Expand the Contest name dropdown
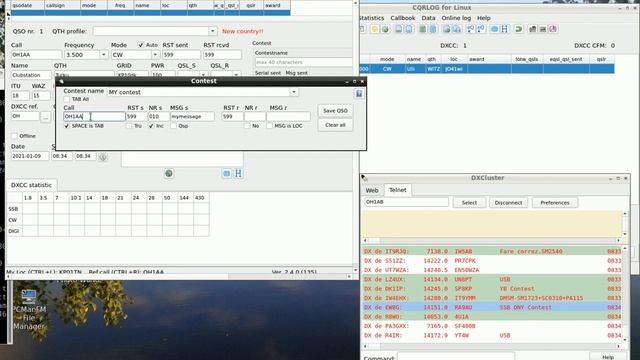The image size is (640, 360). [x=293, y=92]
